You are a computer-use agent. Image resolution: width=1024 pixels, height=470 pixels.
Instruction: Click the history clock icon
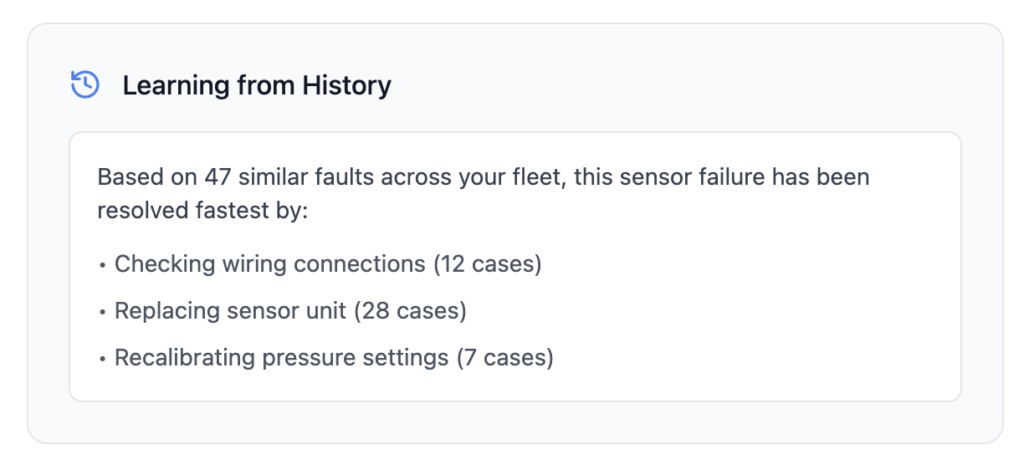[x=85, y=85]
